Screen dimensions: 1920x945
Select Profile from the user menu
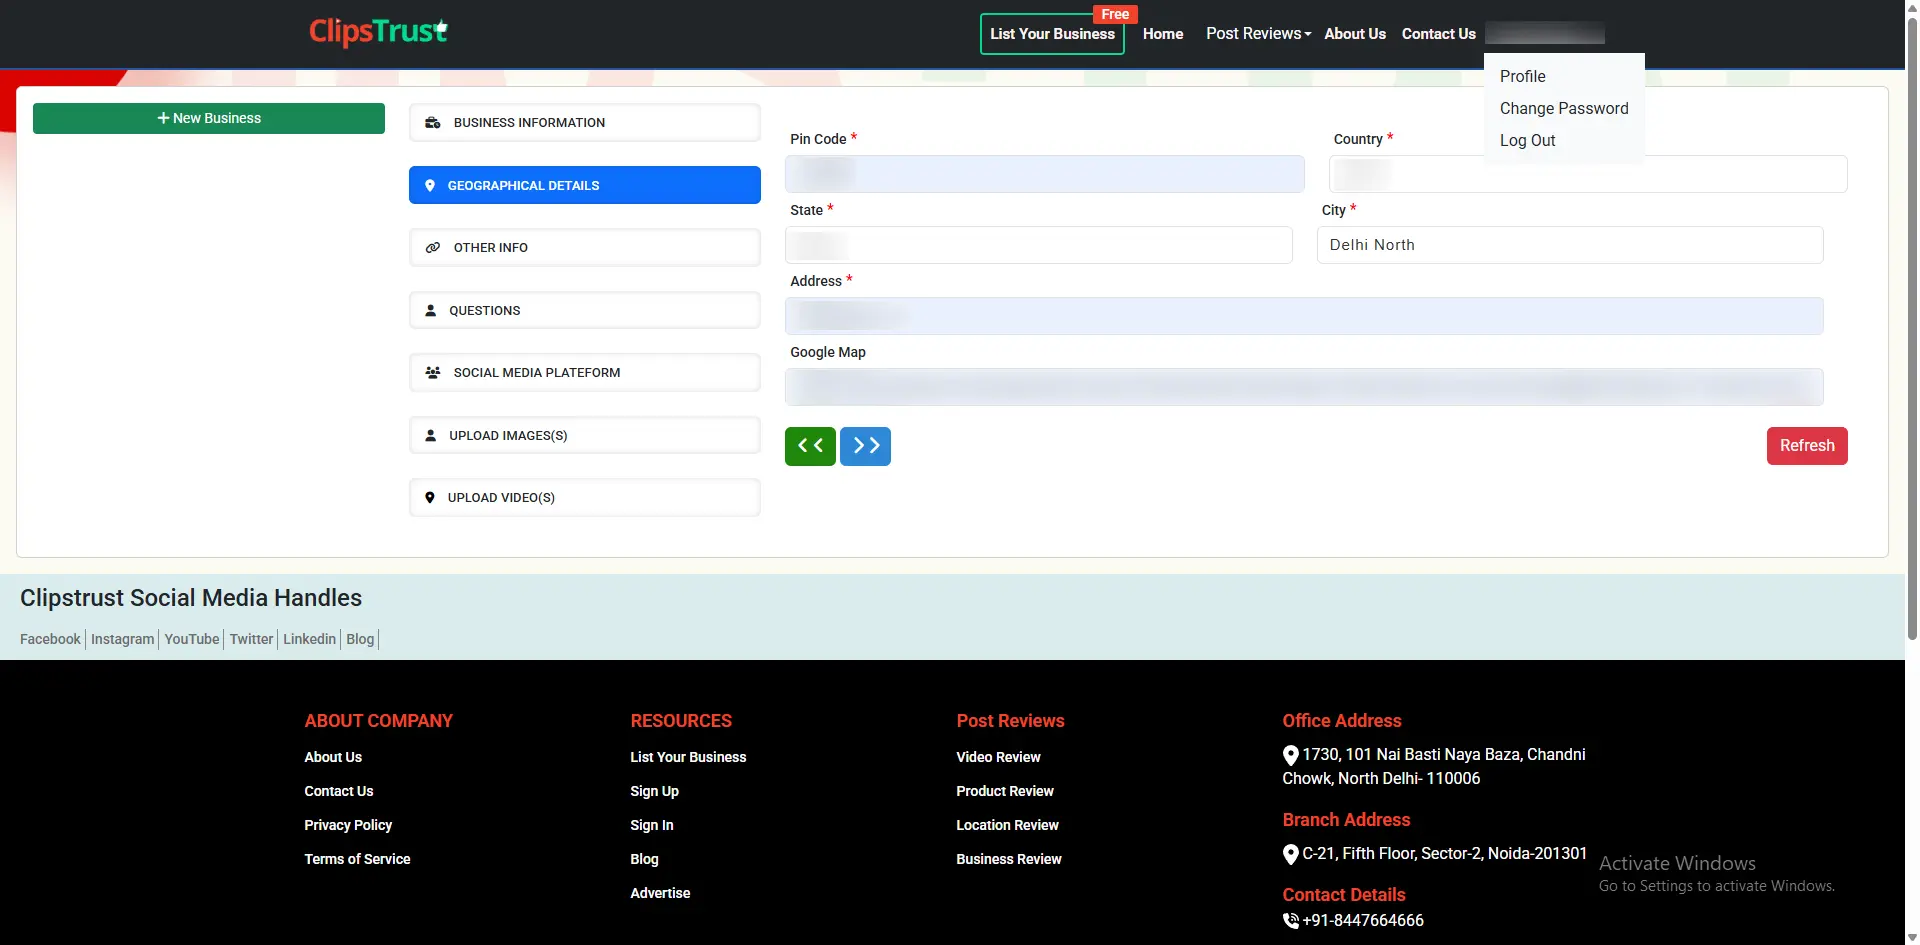pos(1523,76)
